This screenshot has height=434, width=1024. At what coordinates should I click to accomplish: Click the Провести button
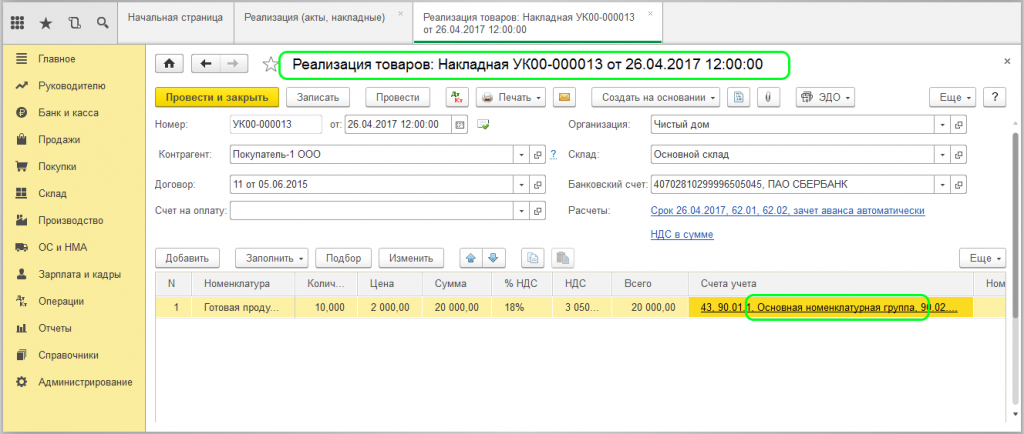coord(398,97)
